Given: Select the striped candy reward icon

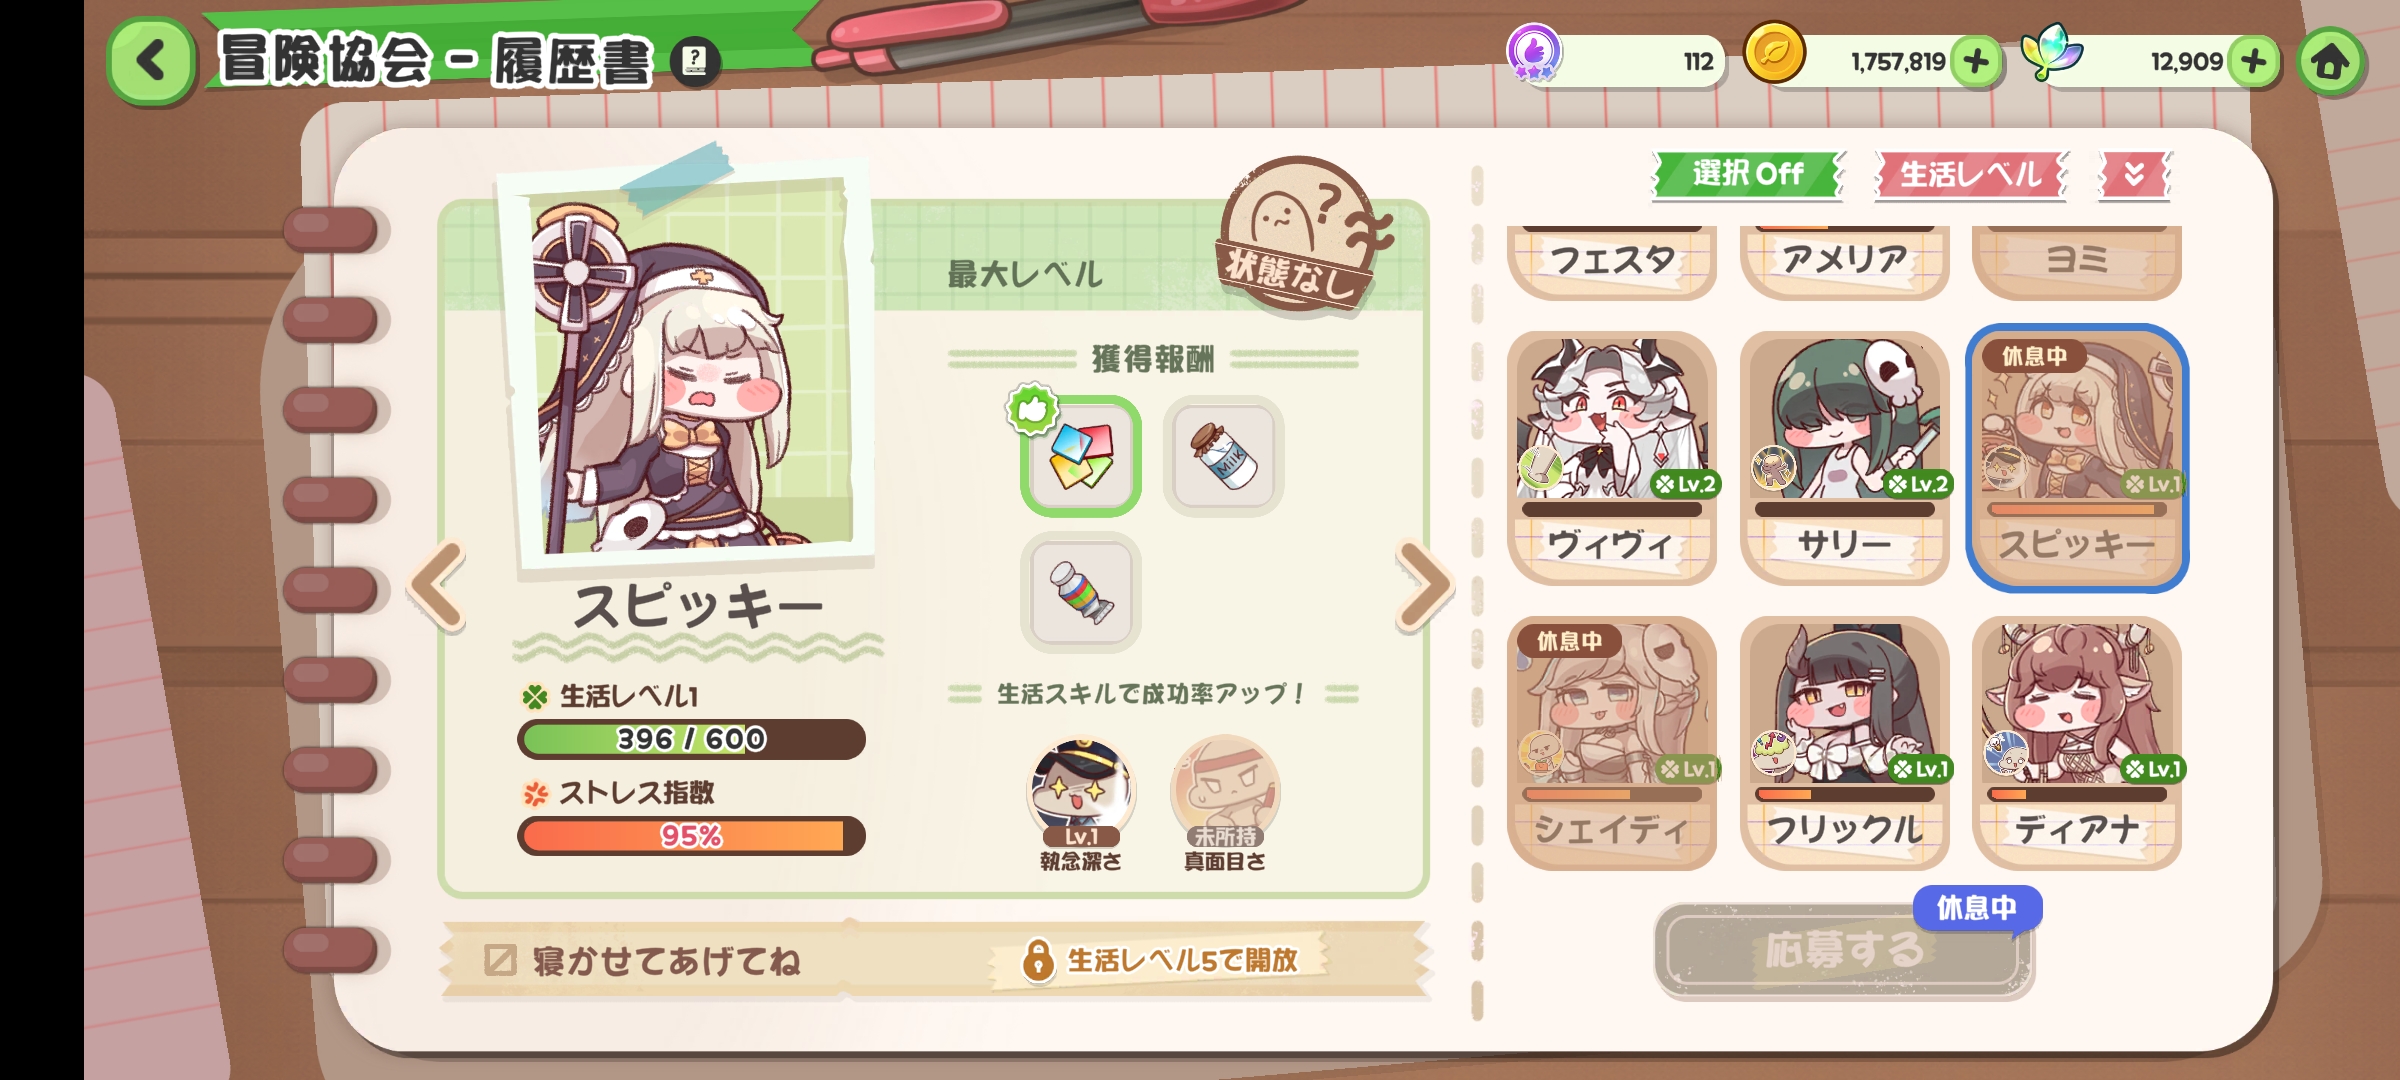Looking at the screenshot, I should (1080, 592).
